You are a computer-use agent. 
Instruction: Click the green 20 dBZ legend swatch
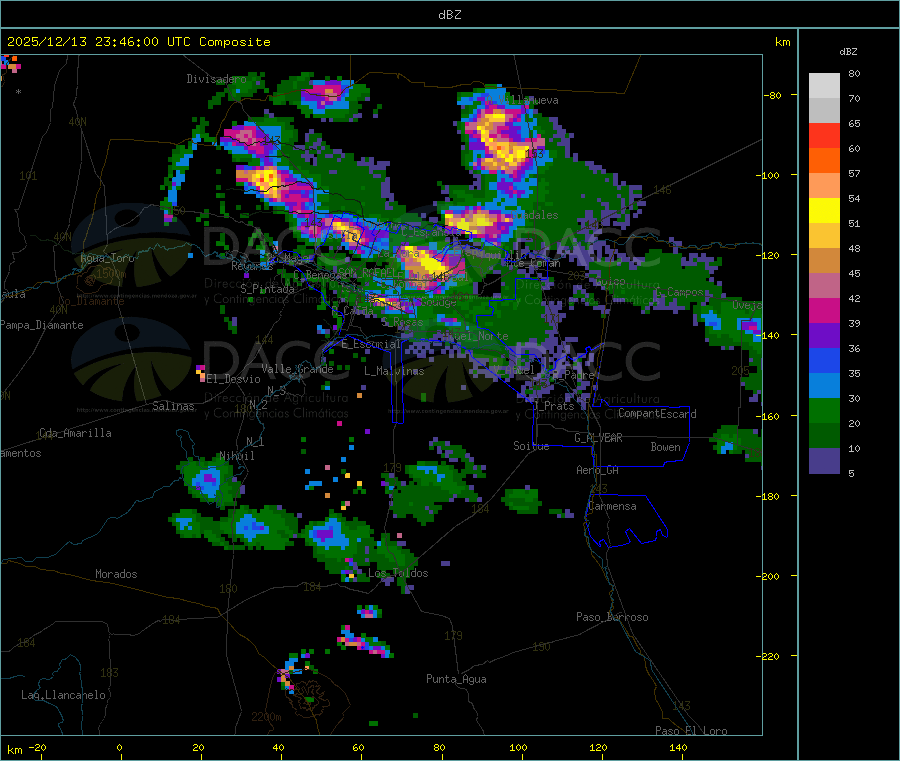coord(824,410)
